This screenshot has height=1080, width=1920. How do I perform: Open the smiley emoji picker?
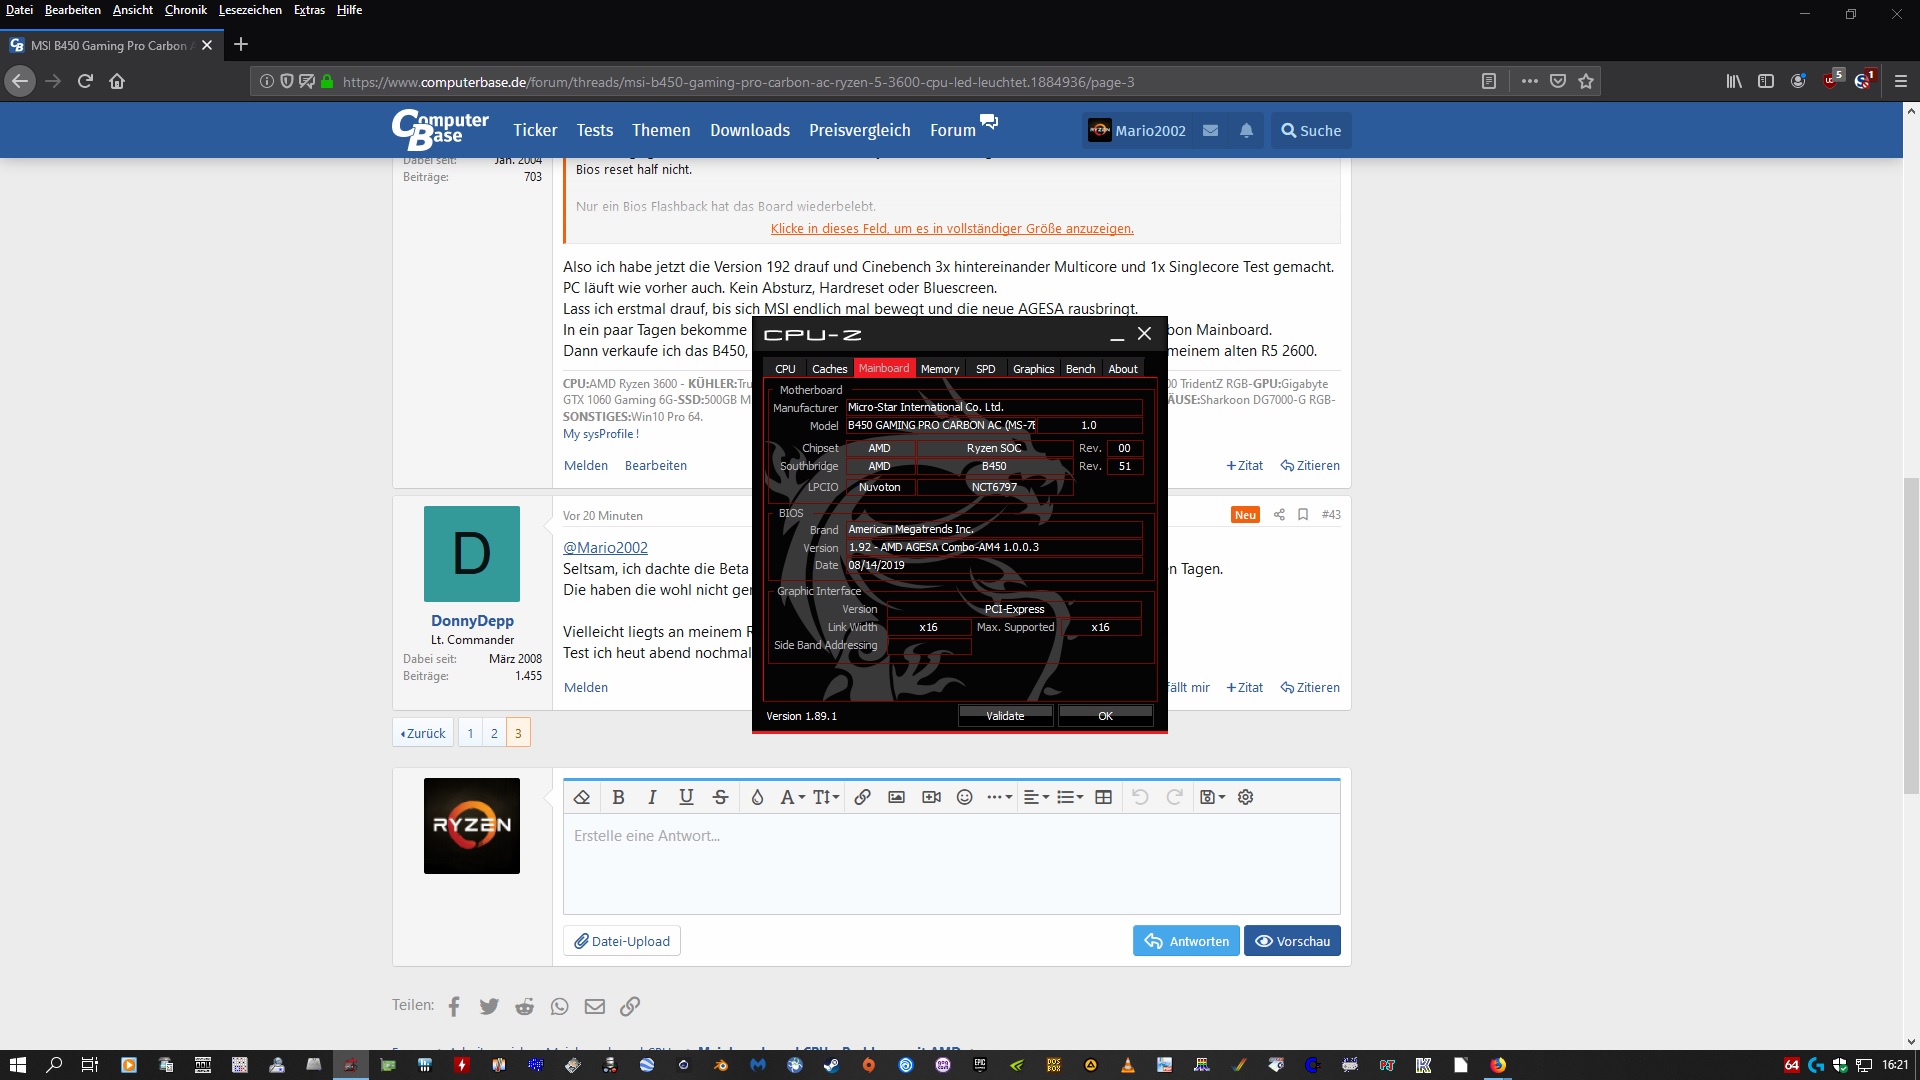[x=964, y=797]
